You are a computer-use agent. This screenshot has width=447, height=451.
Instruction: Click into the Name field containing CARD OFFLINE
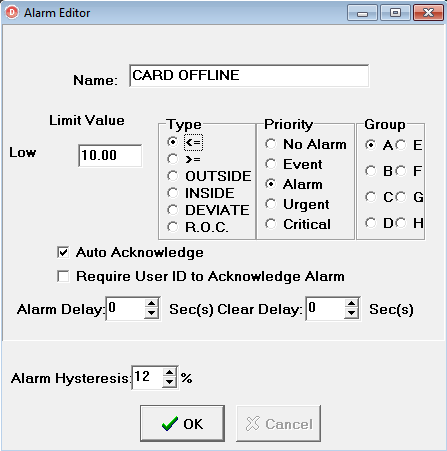point(249,76)
